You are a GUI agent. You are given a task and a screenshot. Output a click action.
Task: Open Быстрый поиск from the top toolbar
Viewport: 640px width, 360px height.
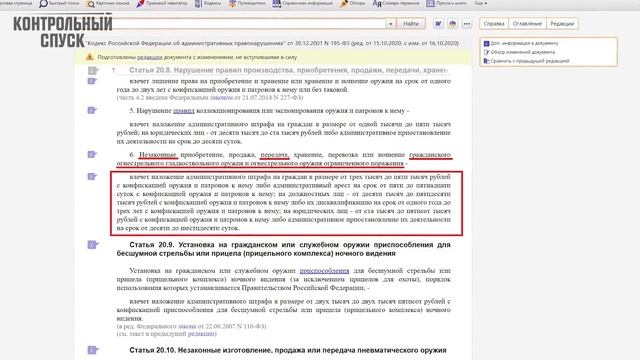click(x=59, y=3)
